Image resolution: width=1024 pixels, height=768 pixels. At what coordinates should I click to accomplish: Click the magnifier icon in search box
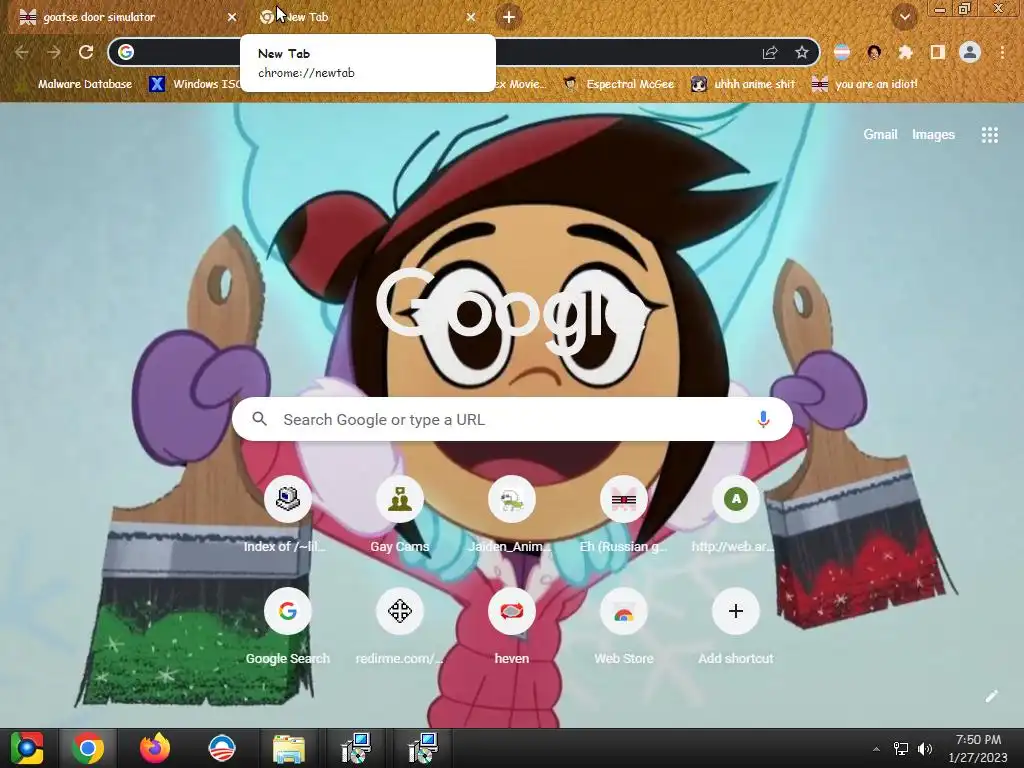259,419
